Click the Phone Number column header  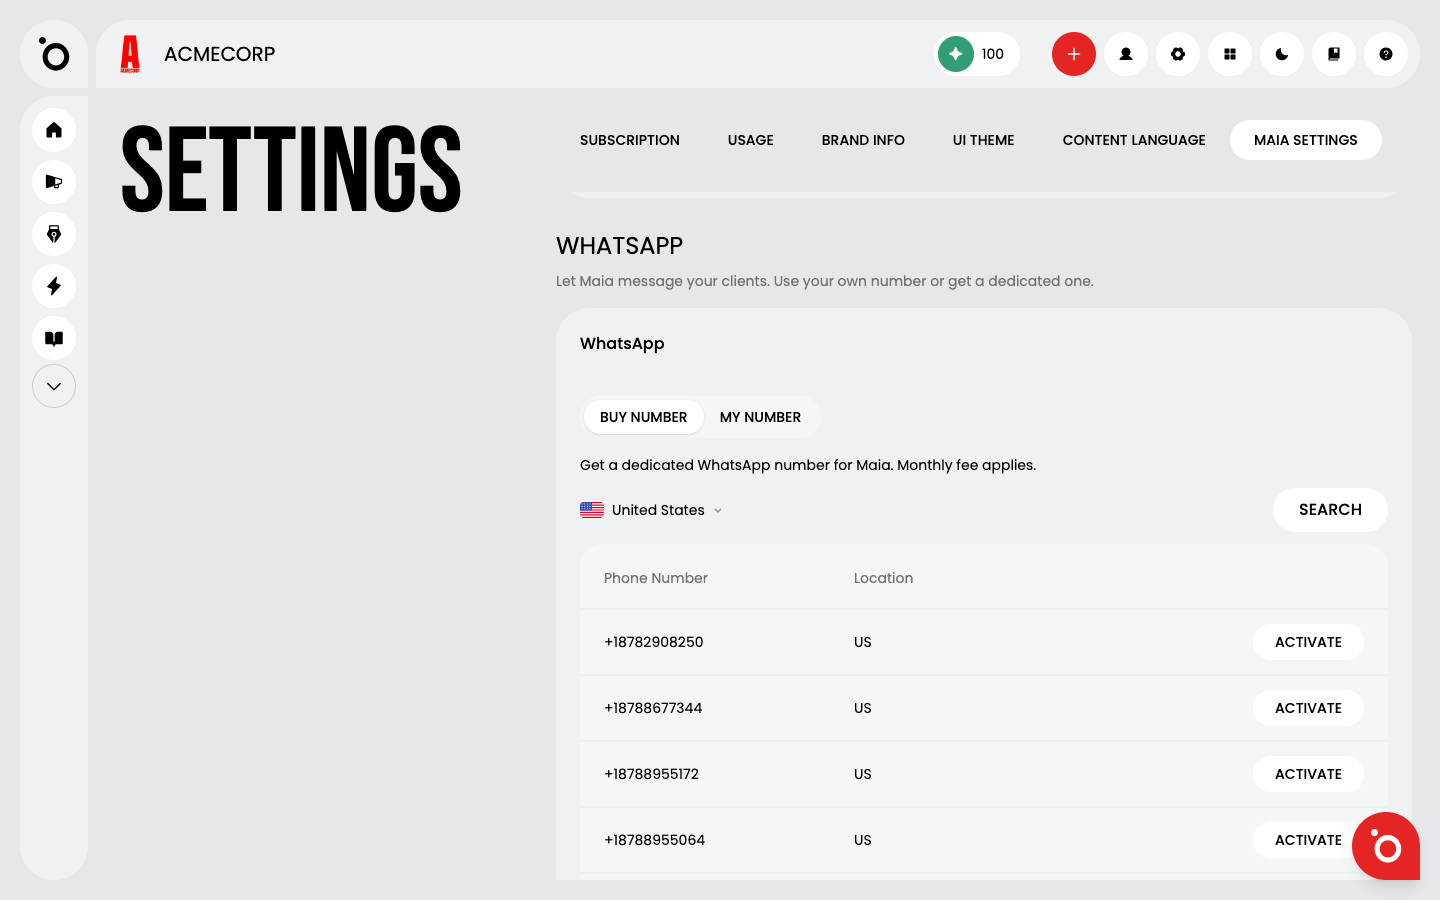click(x=656, y=578)
